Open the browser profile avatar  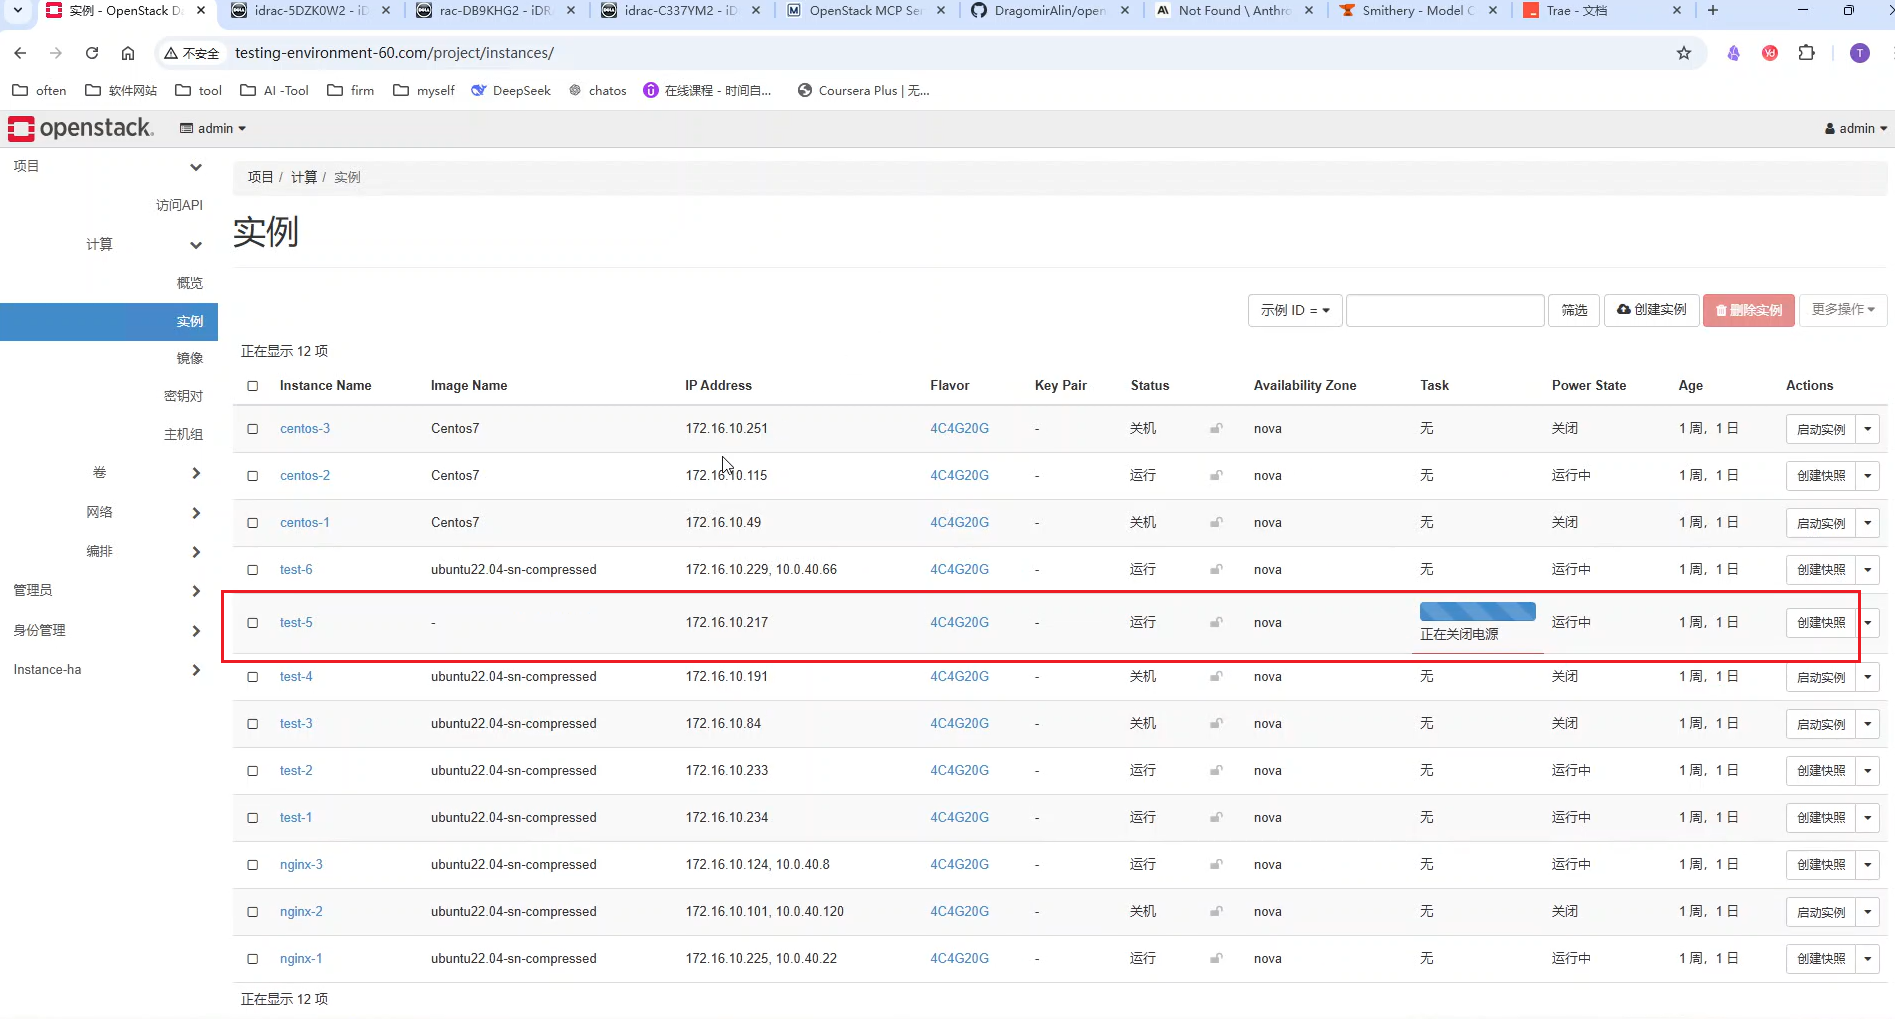(x=1860, y=53)
